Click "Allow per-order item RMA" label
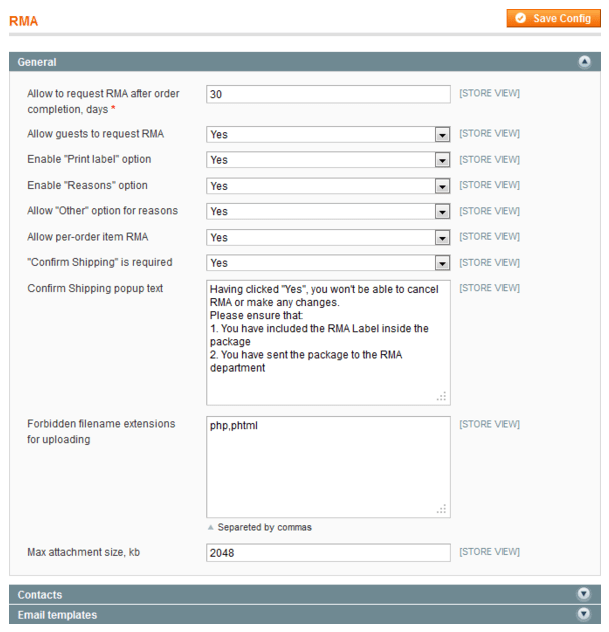 point(88,237)
